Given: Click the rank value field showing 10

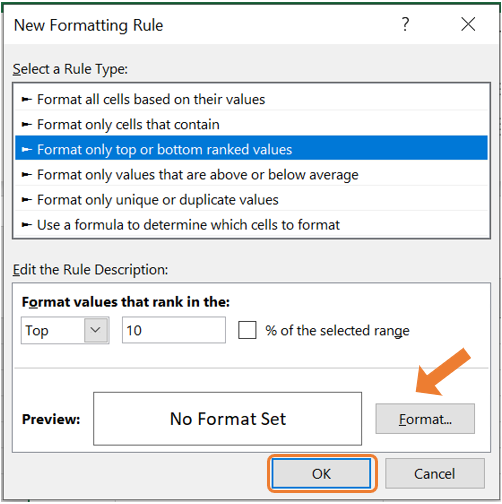Looking at the screenshot, I should click(x=174, y=330).
